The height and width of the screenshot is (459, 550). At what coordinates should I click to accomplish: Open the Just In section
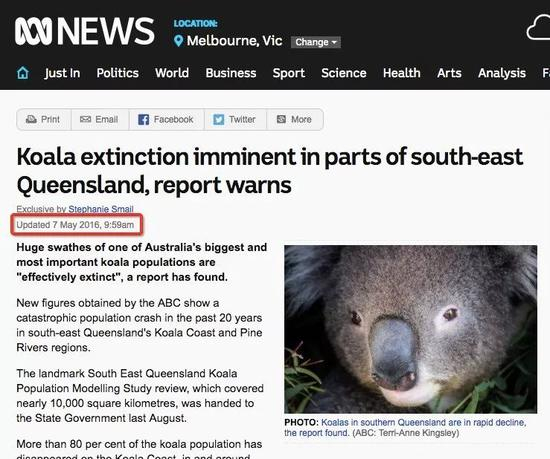pos(62,73)
